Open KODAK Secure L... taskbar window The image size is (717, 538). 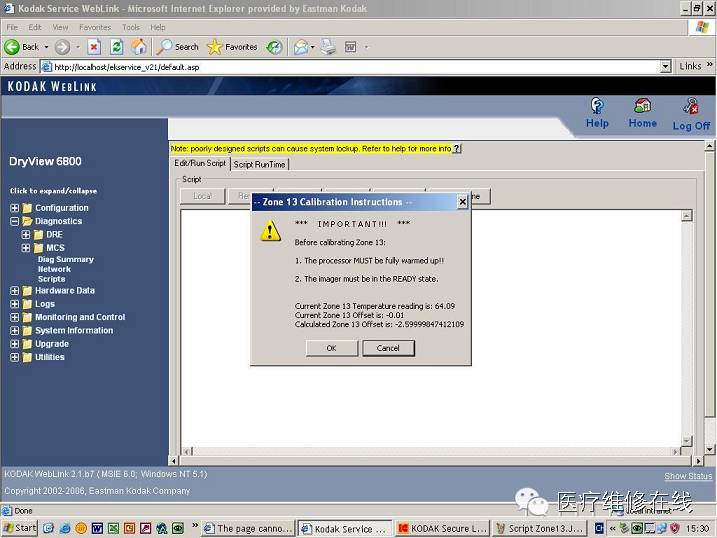tap(442, 528)
